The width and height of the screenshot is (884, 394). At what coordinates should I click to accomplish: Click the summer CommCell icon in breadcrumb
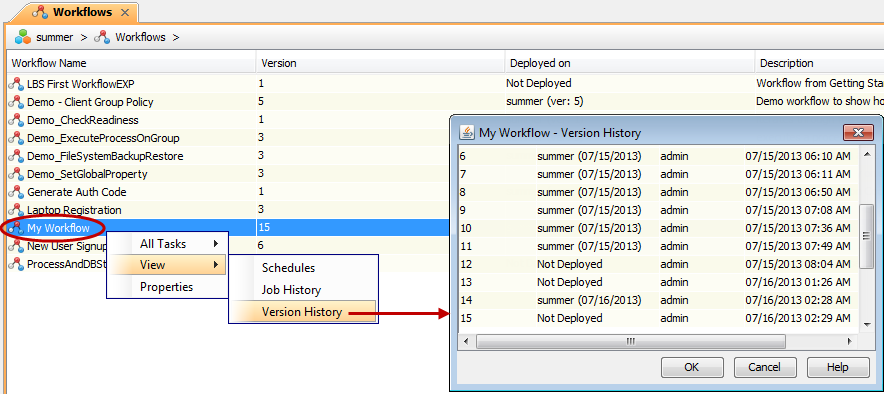(x=23, y=37)
